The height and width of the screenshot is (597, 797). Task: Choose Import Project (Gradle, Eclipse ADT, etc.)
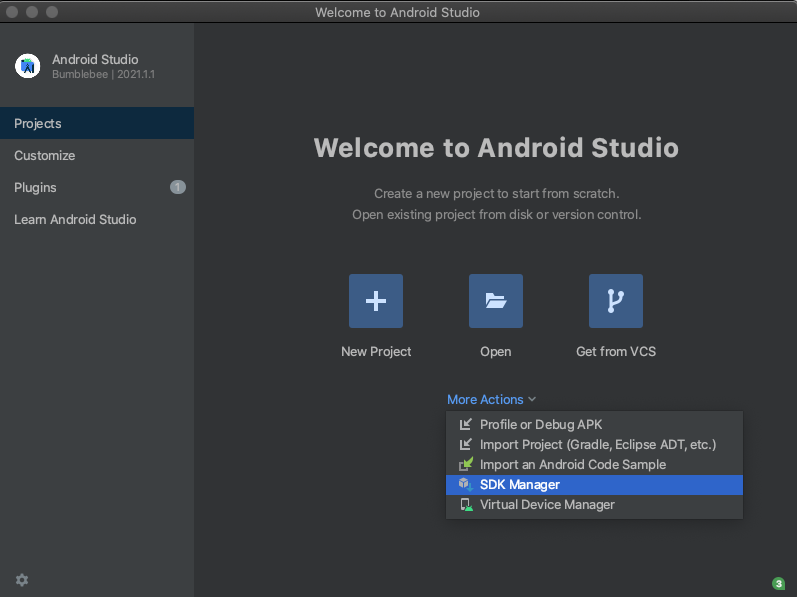tap(594, 445)
